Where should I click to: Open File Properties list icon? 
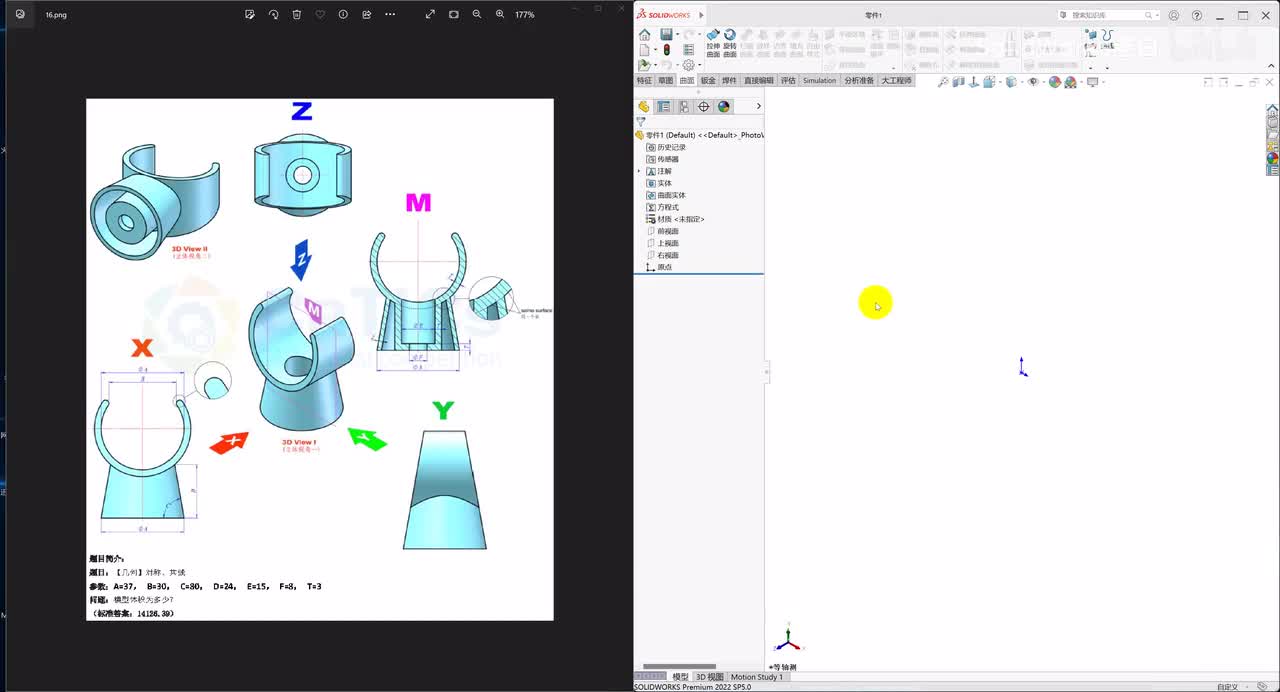point(688,49)
